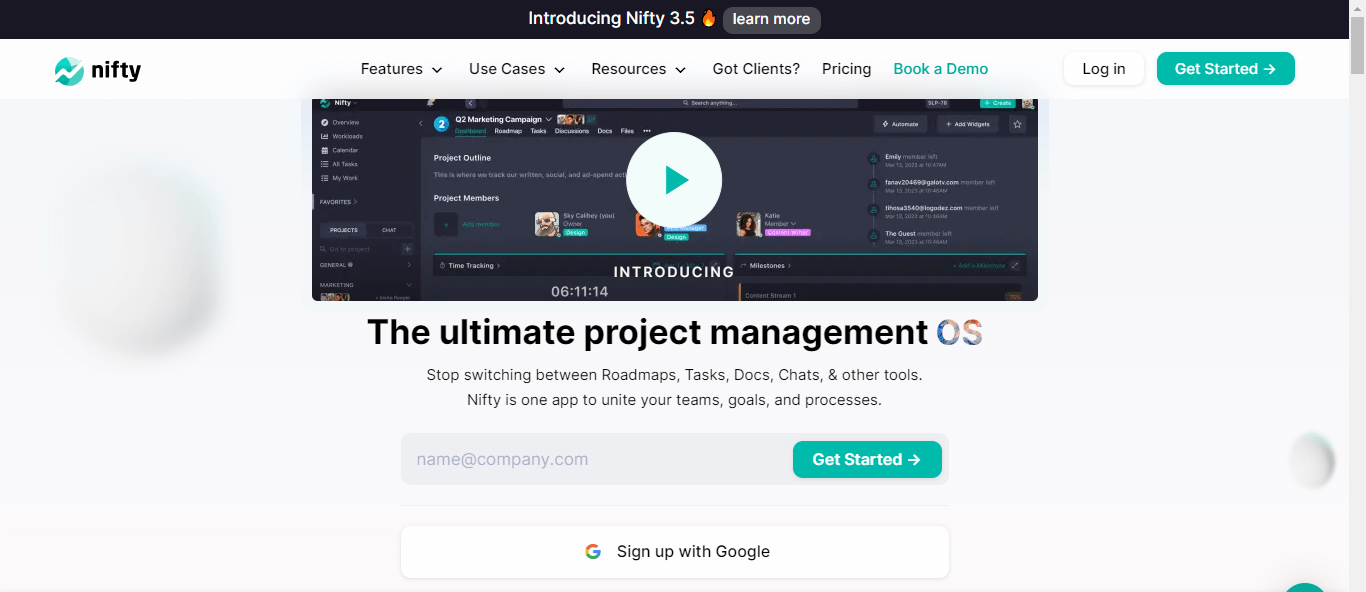1366x592 pixels.
Task: Click the Nifty logo in the header
Action: coord(98,70)
